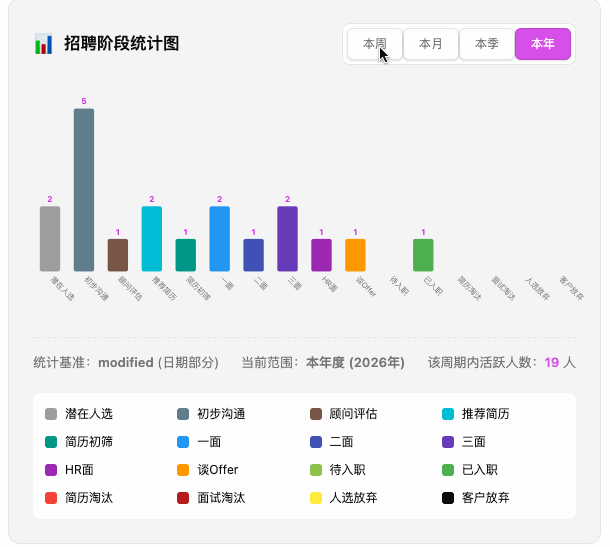
Task: Switch to the 本季 time range tab
Action: (x=487, y=44)
